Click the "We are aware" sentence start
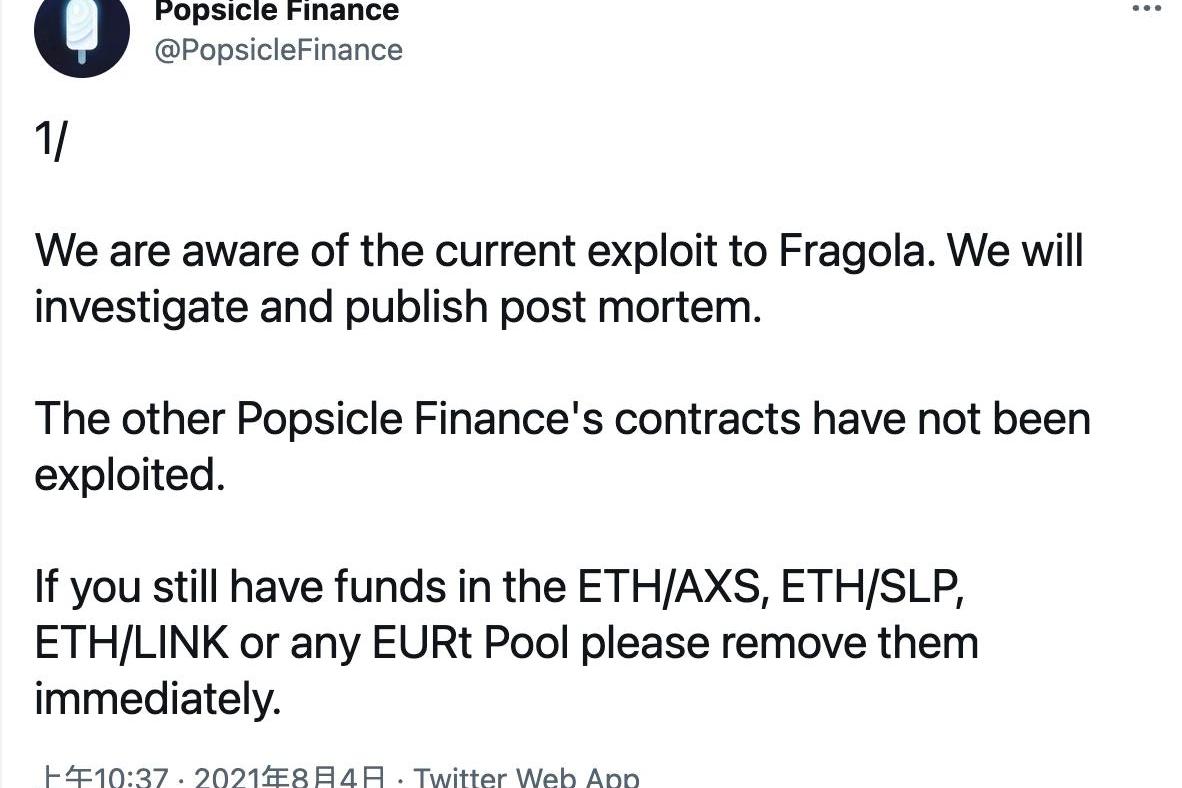Image resolution: width=1182 pixels, height=788 pixels. [x=167, y=250]
